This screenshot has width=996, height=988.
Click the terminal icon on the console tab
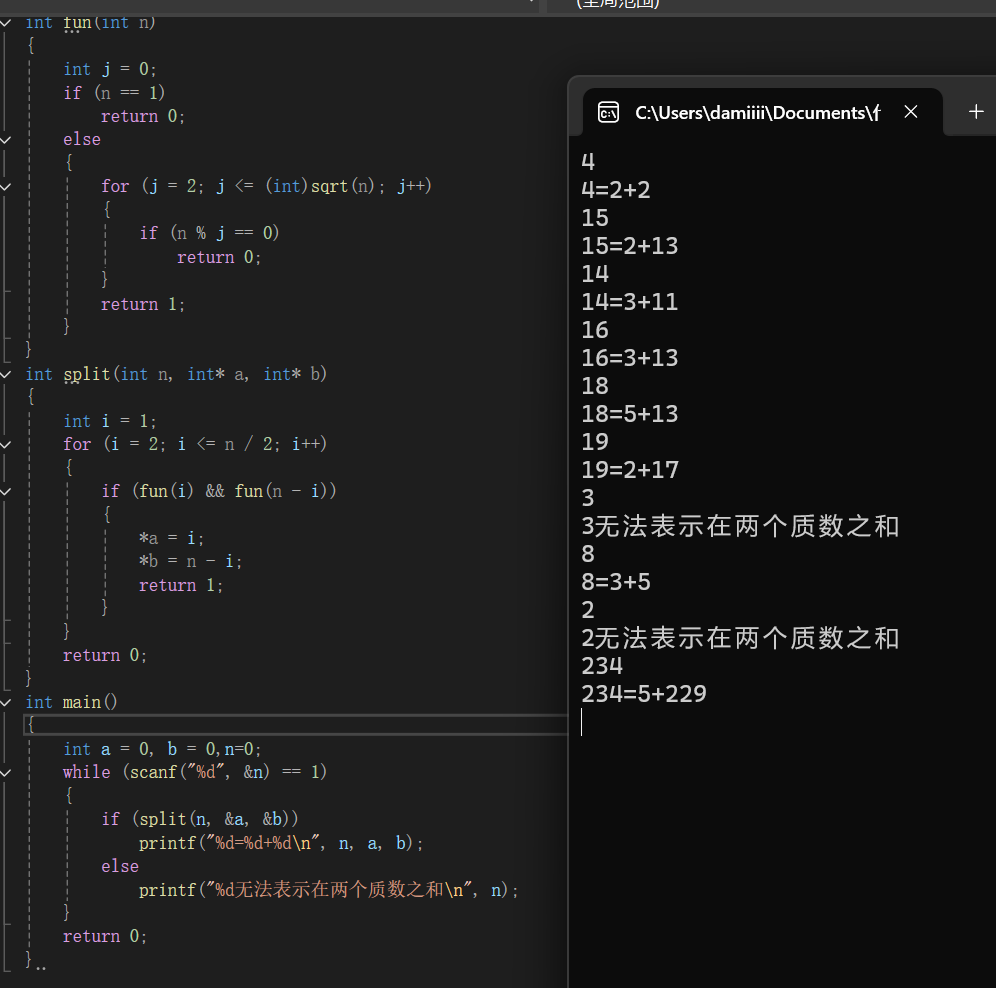pyautogui.click(x=608, y=113)
